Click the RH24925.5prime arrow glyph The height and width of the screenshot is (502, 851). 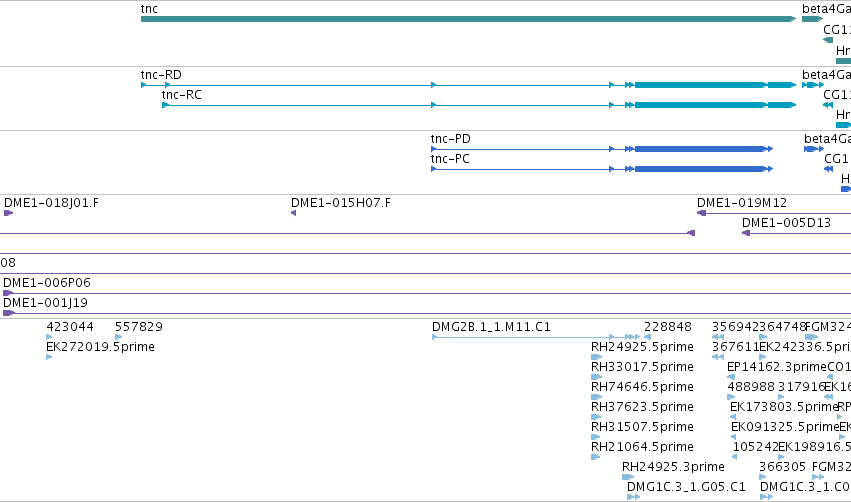(x=596, y=357)
